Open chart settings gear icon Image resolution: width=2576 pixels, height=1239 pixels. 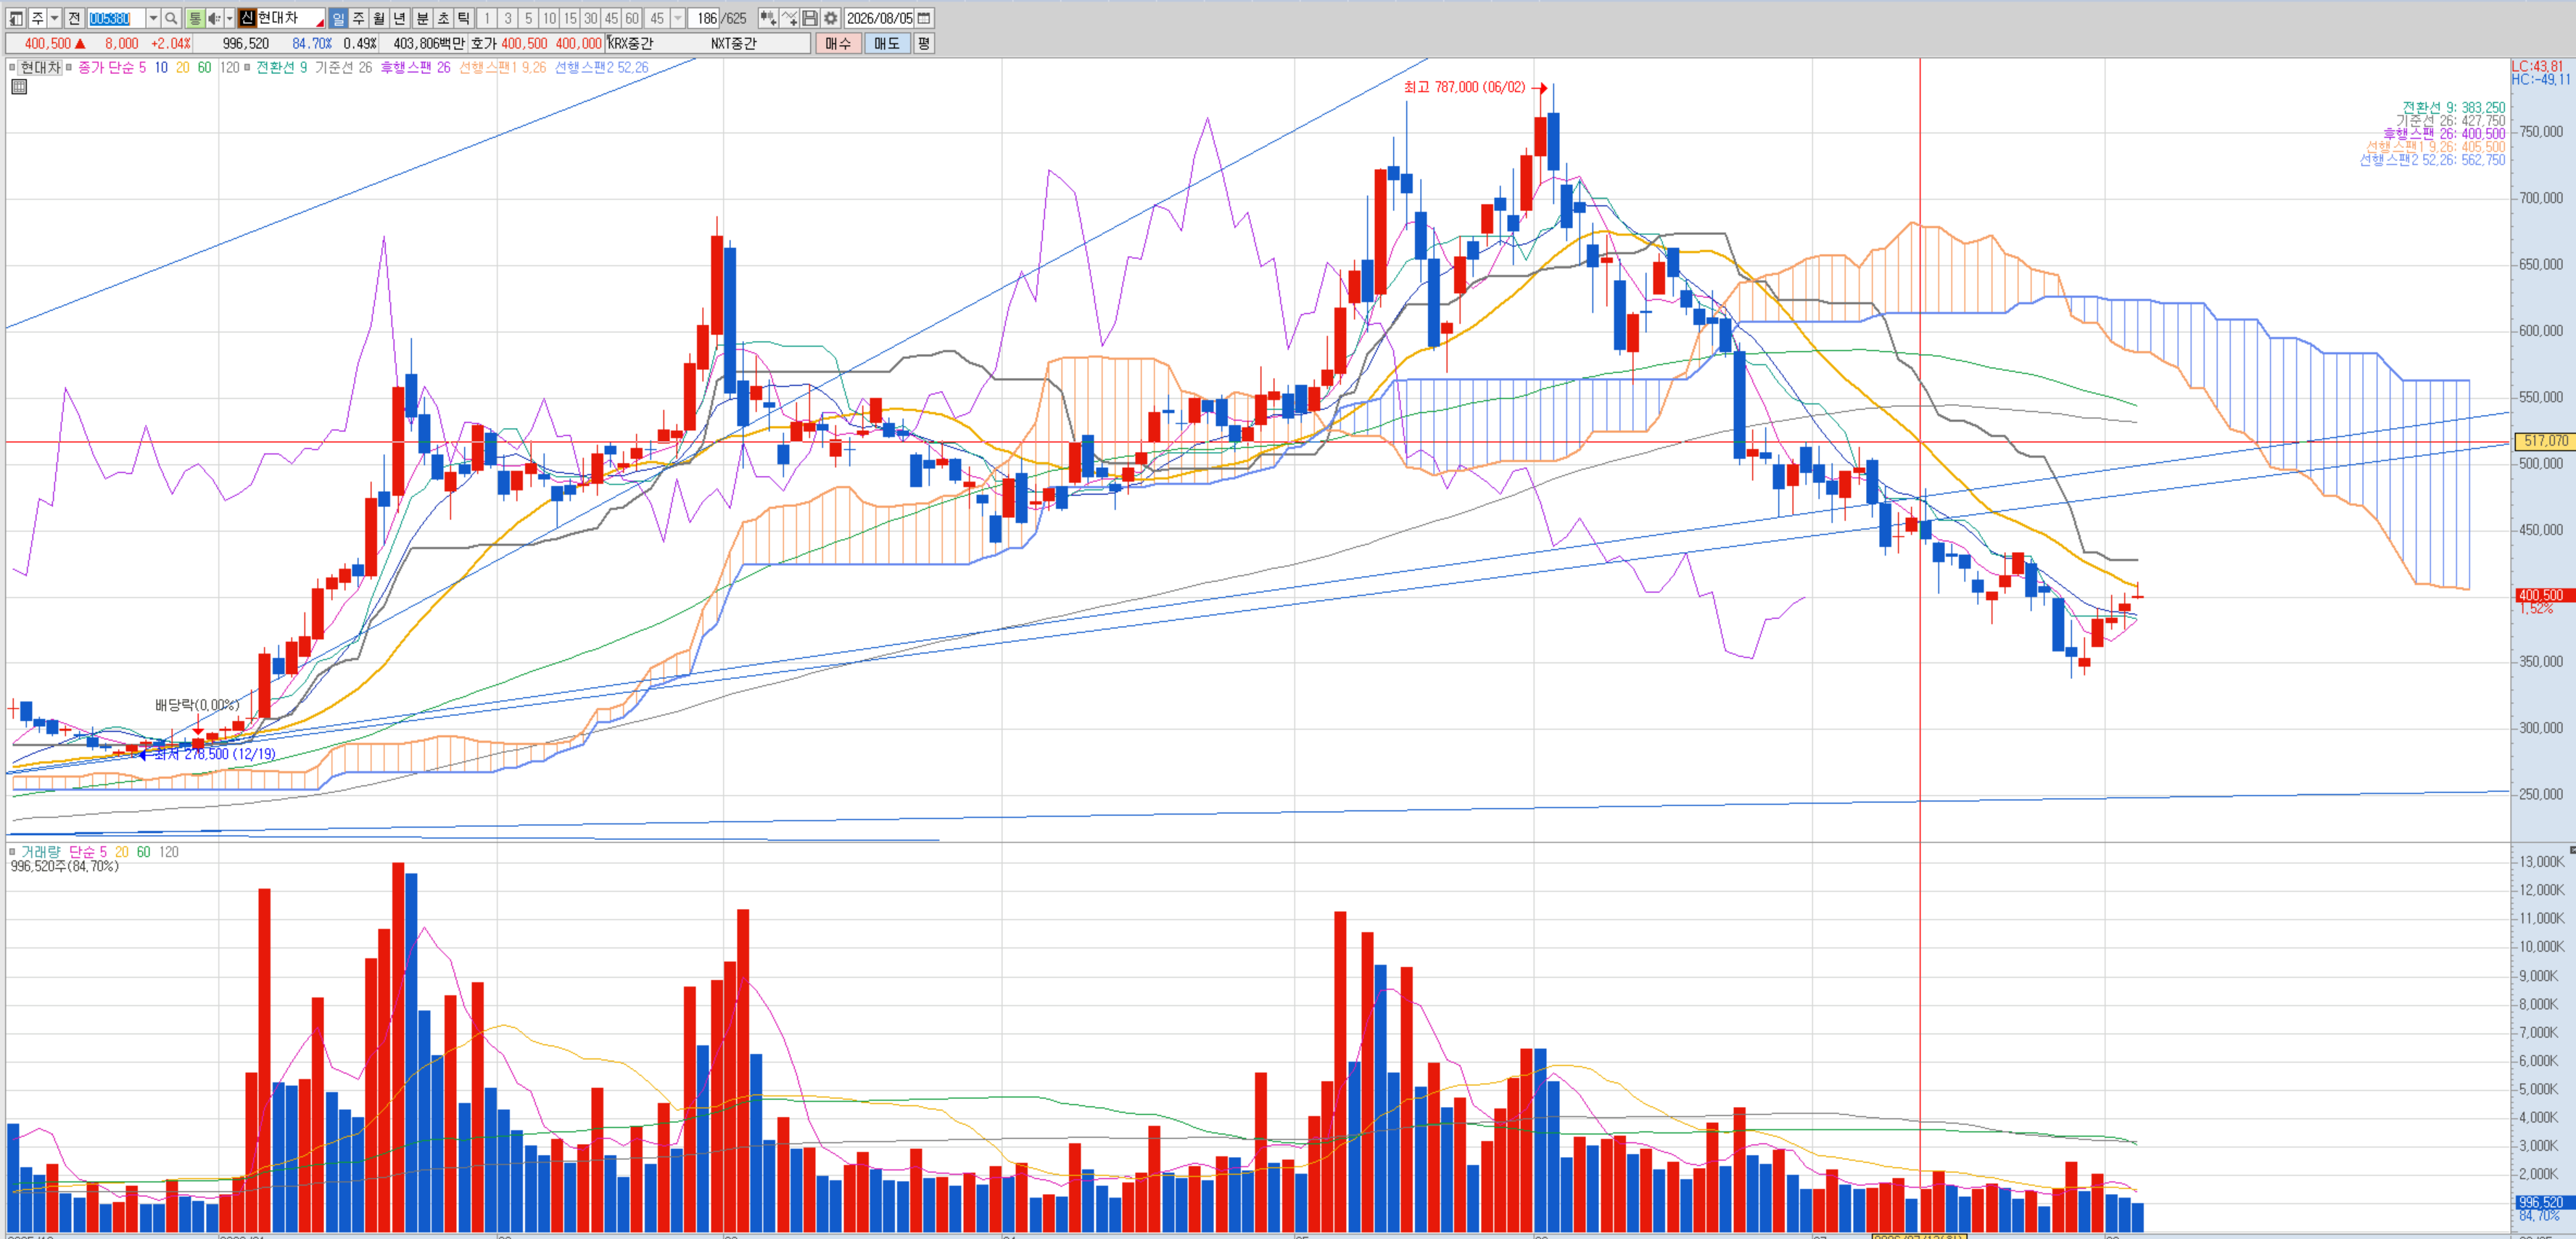coord(831,18)
